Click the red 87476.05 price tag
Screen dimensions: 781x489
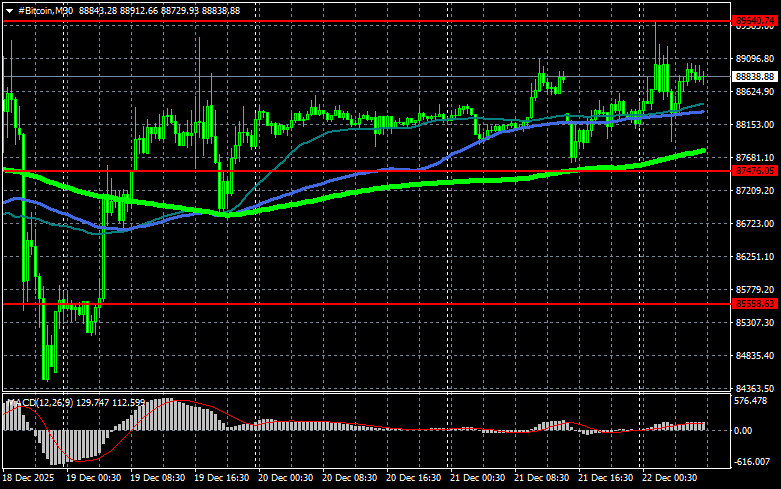pos(754,171)
